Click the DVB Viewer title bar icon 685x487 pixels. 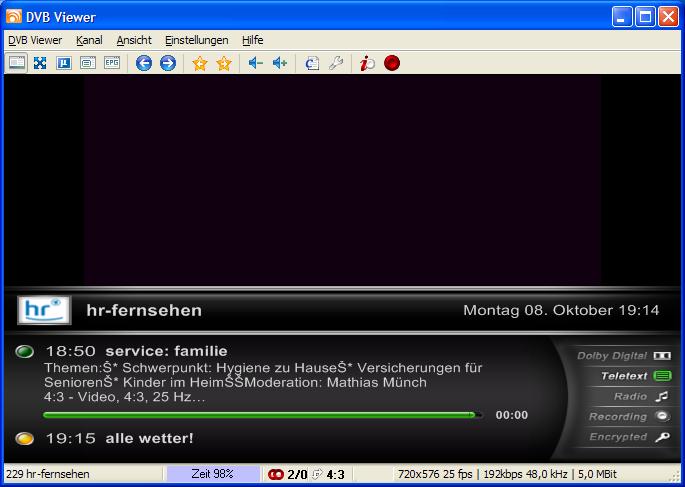(x=14, y=17)
